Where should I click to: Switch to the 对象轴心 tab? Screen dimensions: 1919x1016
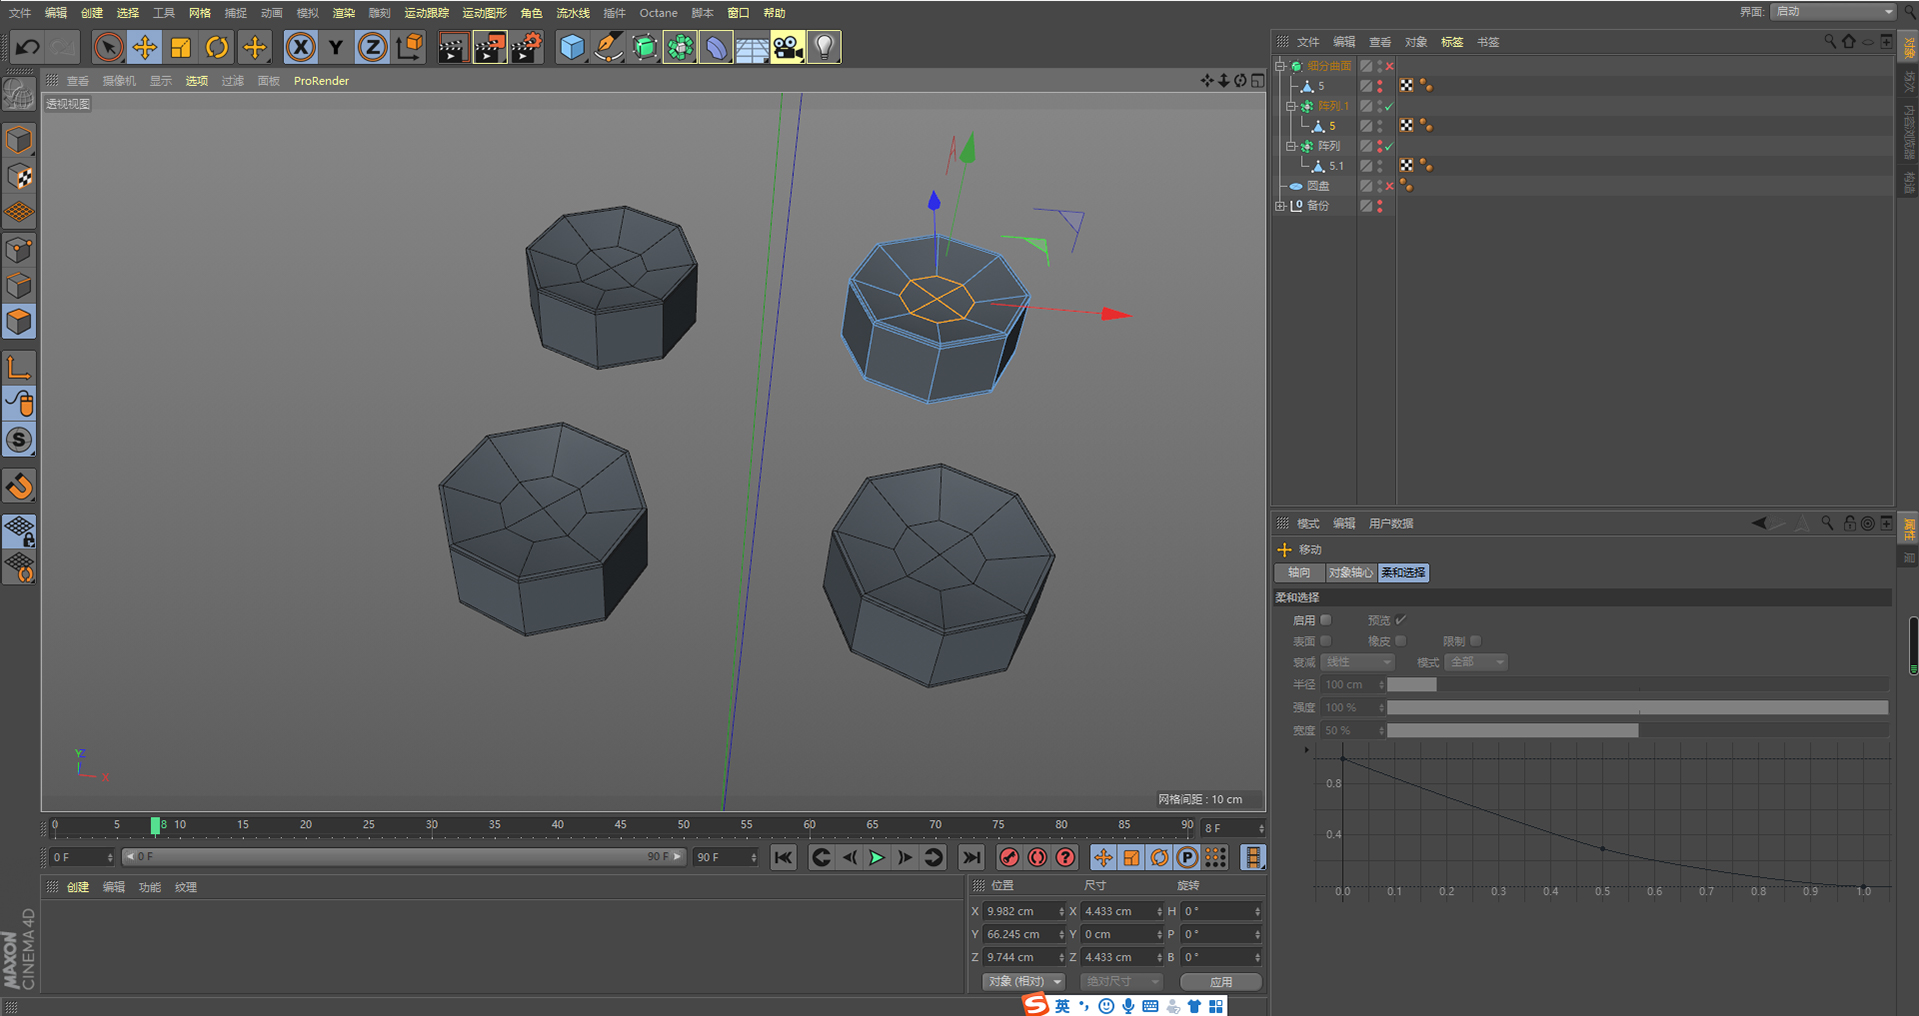tap(1350, 573)
